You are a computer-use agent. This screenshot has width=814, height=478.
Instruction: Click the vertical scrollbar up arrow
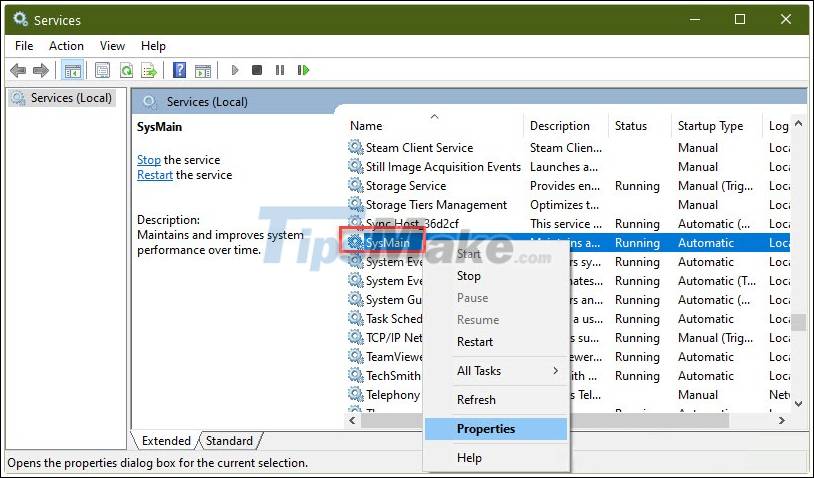[x=799, y=124]
